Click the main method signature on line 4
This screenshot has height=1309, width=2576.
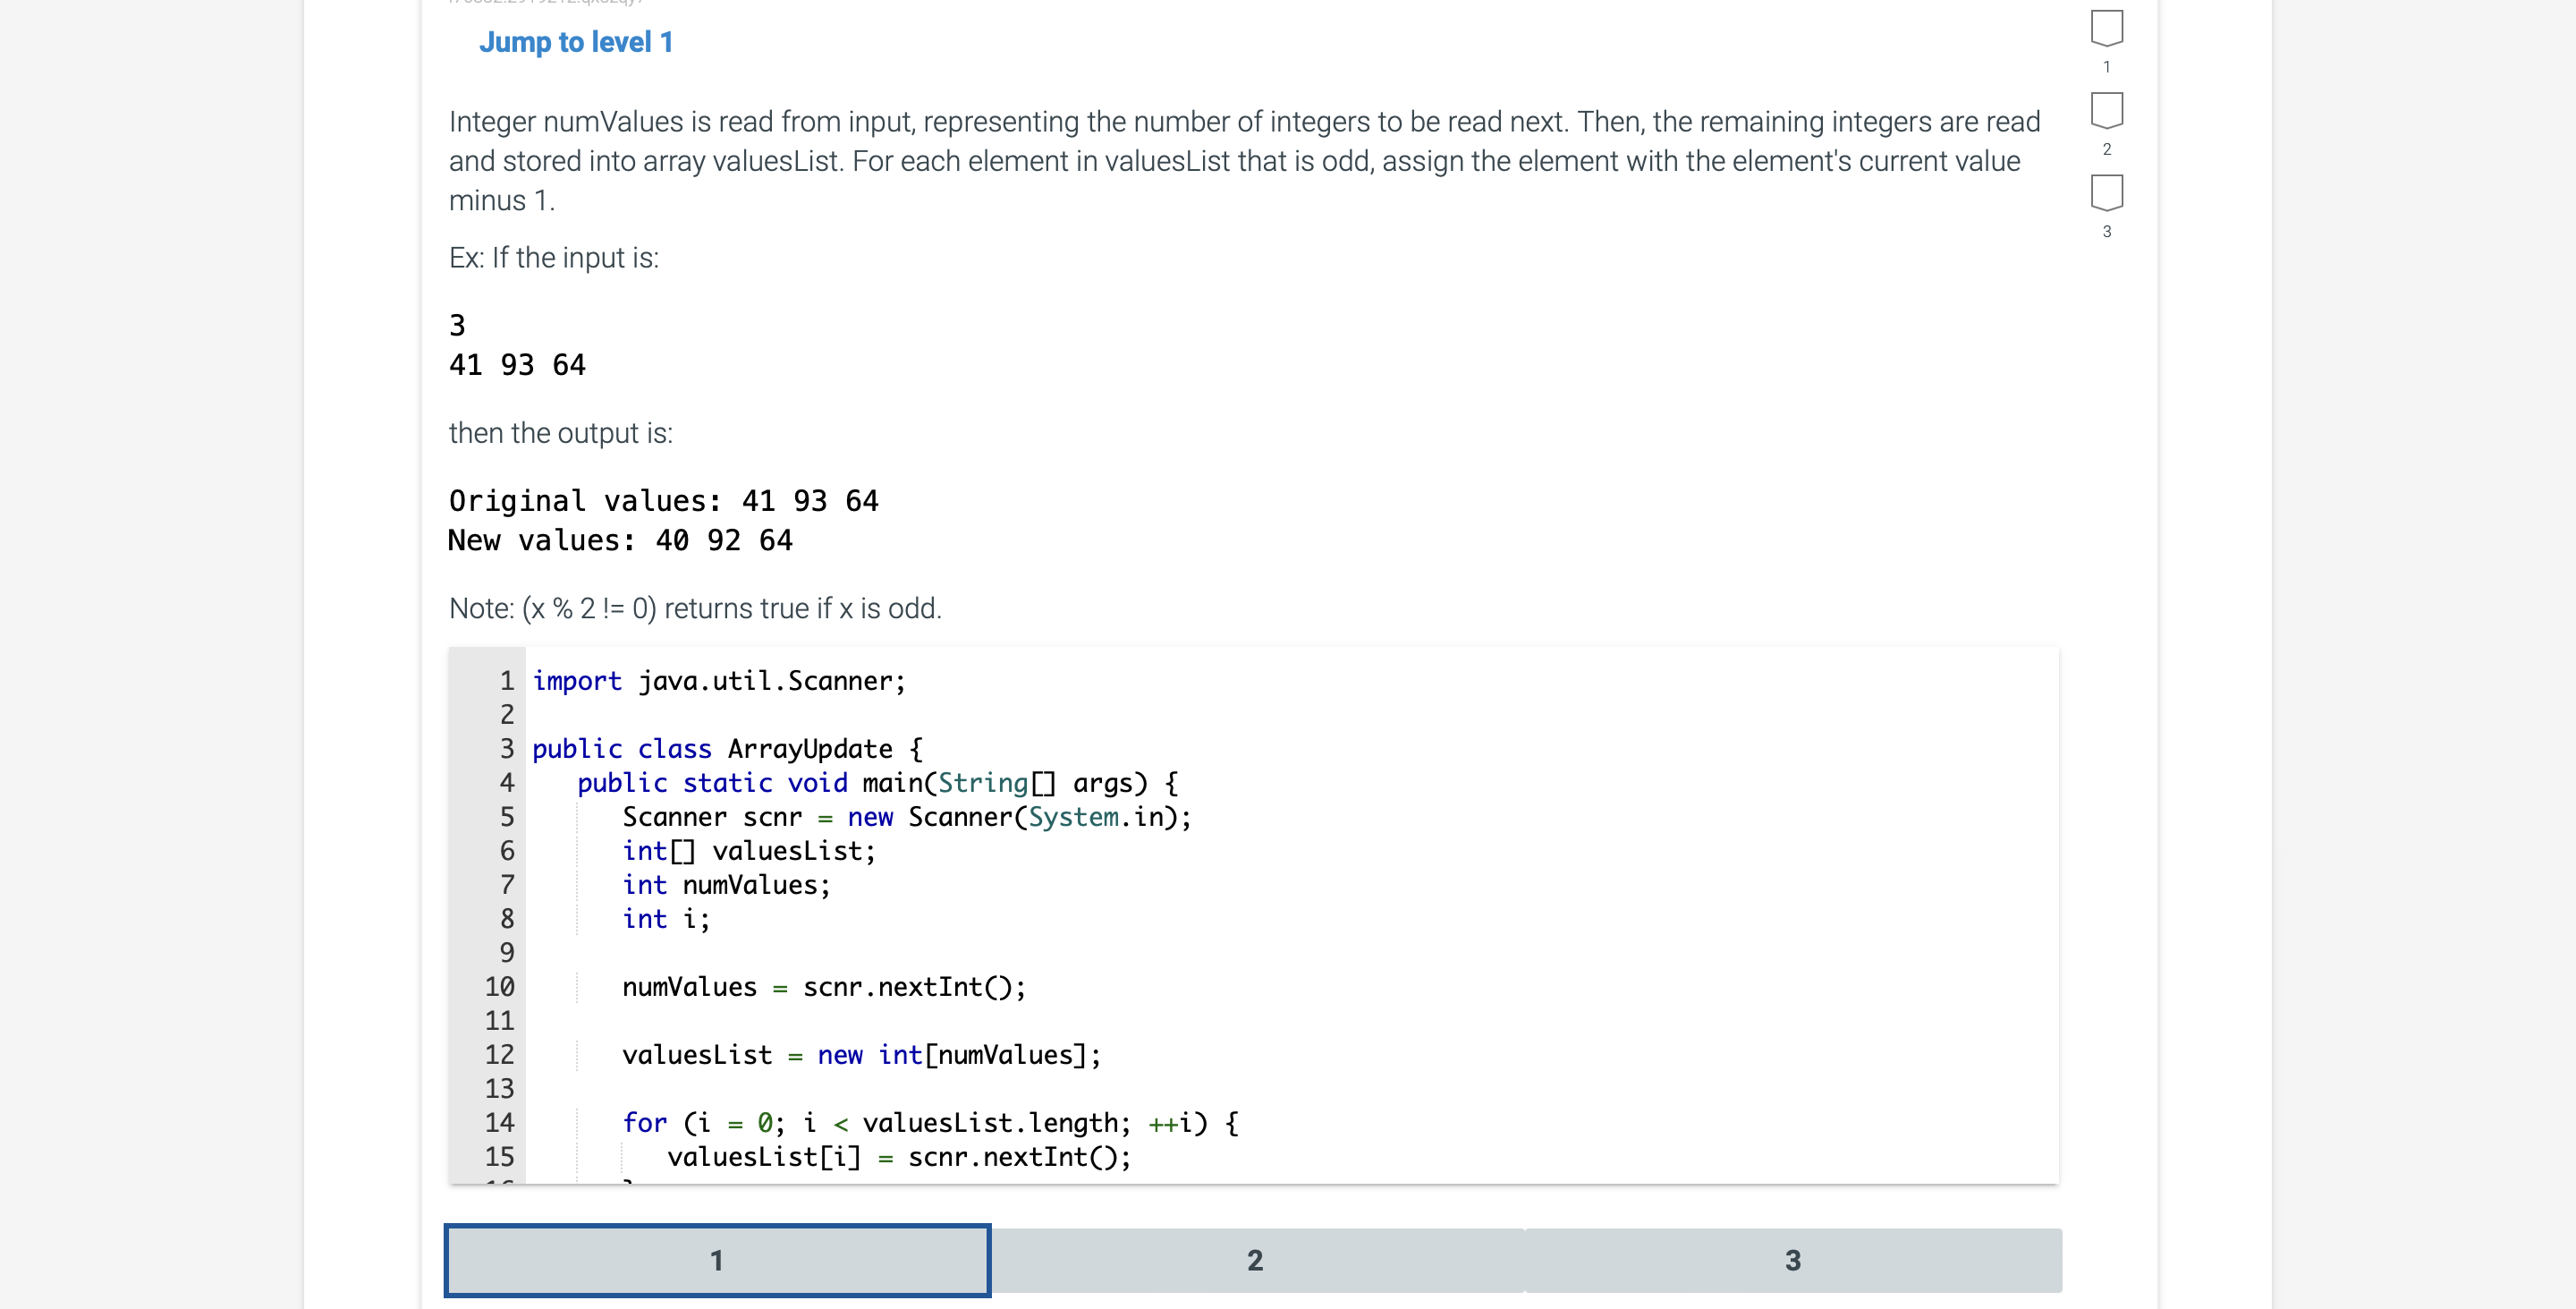877,783
